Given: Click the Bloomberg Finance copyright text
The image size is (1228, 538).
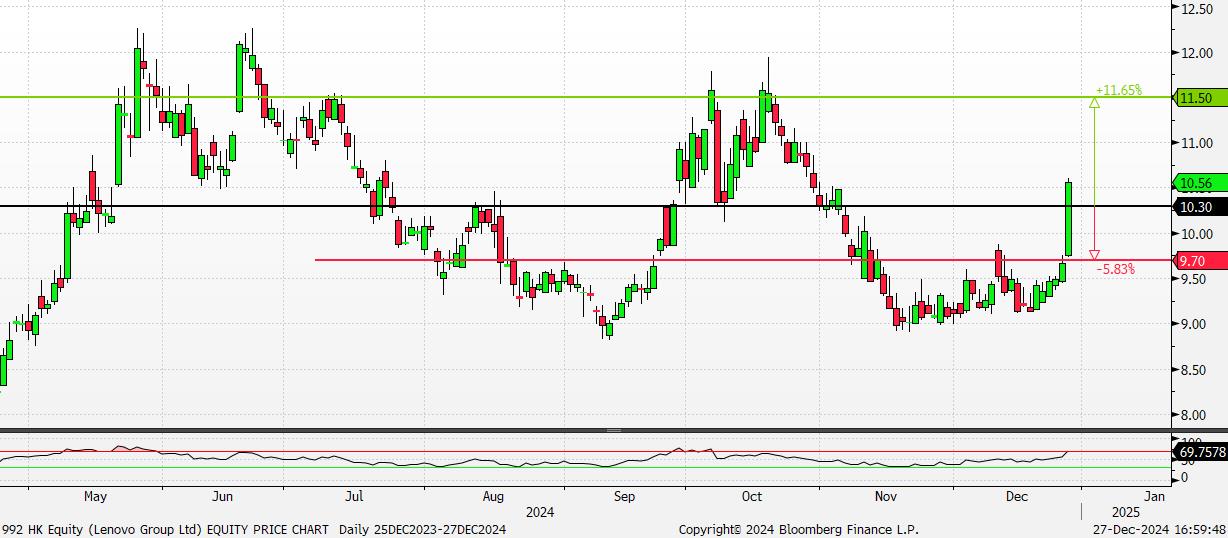Looking at the screenshot, I should pos(798,528).
